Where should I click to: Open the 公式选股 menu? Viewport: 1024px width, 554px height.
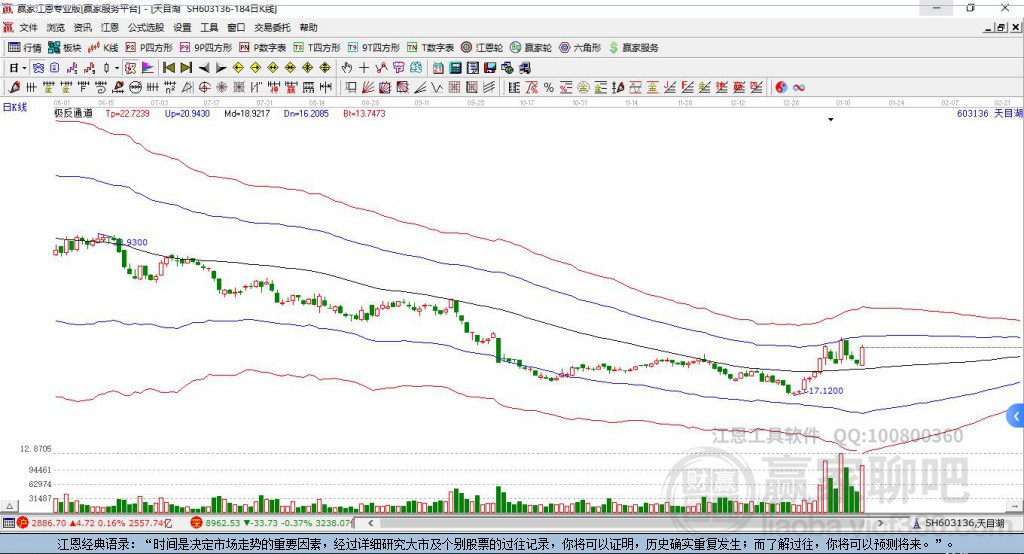(146, 27)
